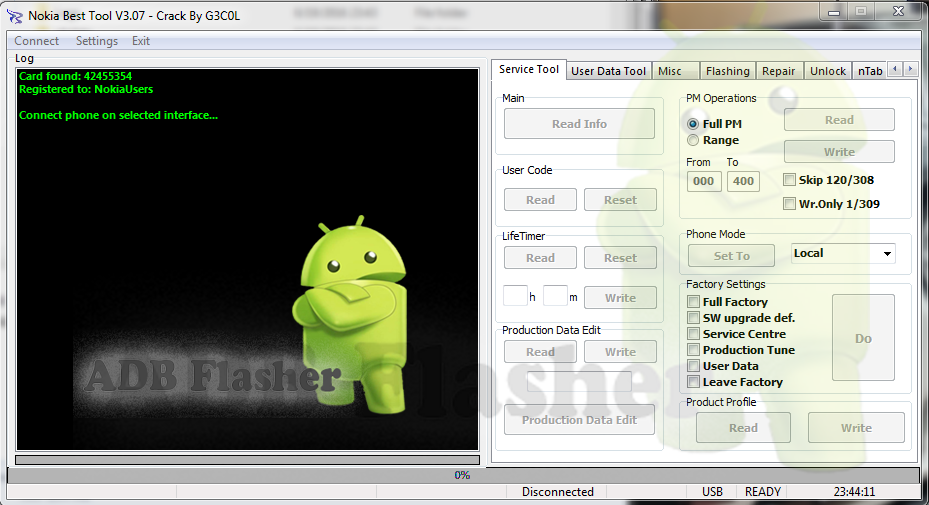Click the PM From field showing 000
Viewport: 929px width, 505px height.
pos(704,181)
